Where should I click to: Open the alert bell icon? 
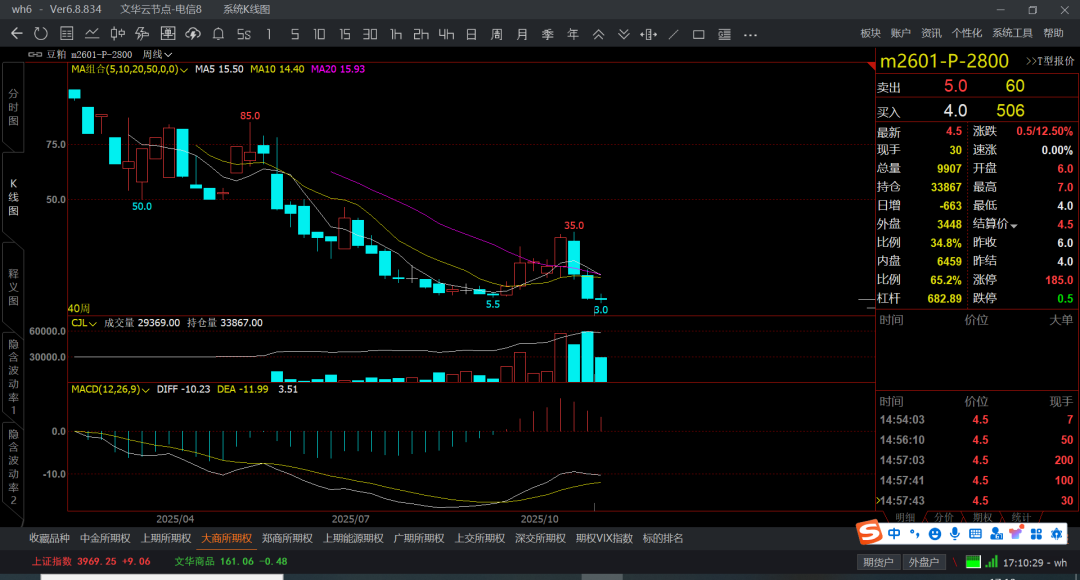click(218, 34)
